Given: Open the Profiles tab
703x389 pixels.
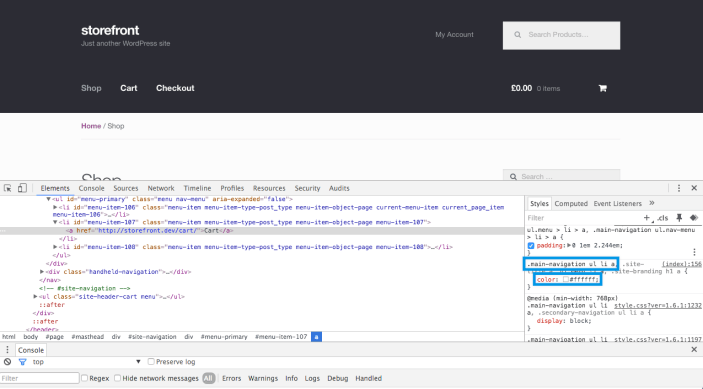Looking at the screenshot, I should tap(232, 188).
